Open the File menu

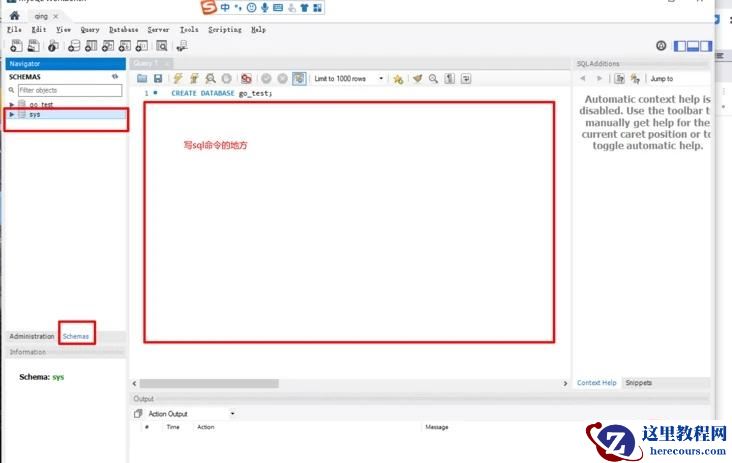click(14, 29)
